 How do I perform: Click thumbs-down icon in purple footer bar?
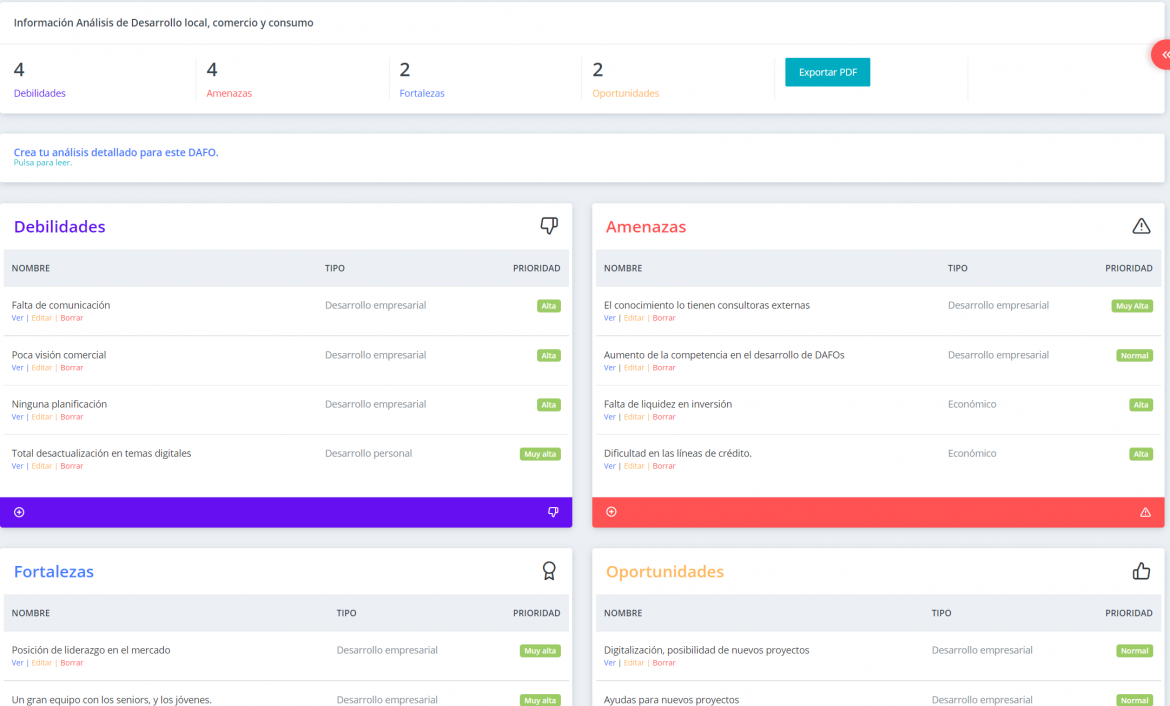click(553, 512)
